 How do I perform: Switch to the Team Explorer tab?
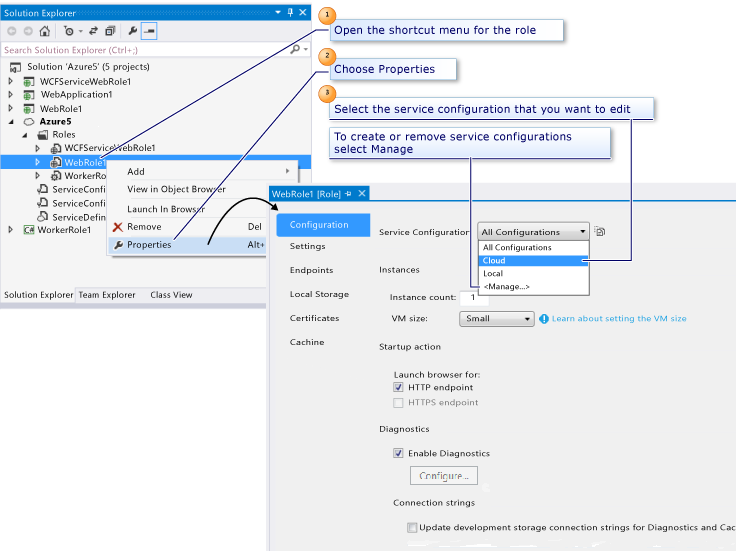(x=107, y=295)
